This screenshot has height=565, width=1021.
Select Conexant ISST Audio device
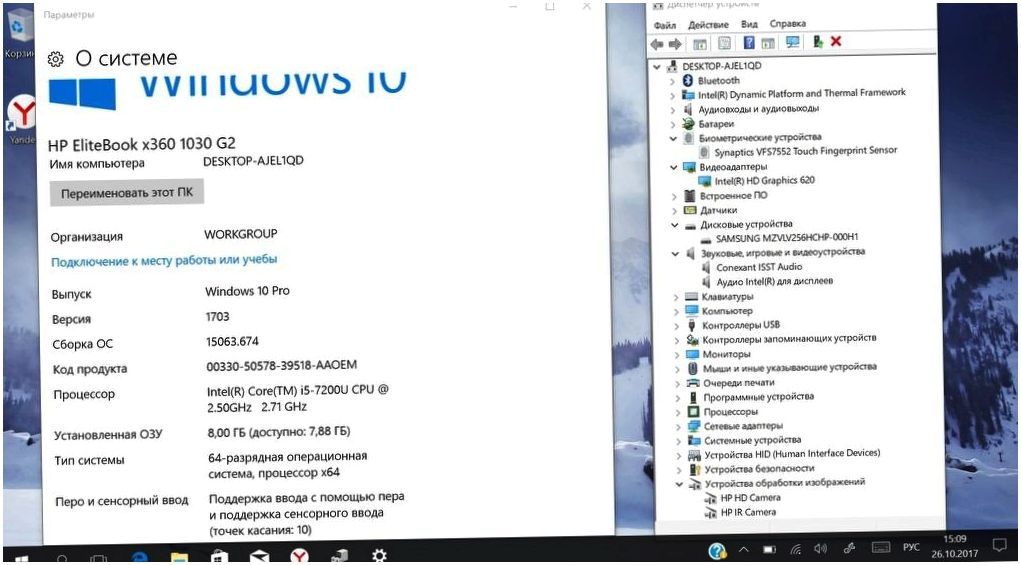coord(759,267)
